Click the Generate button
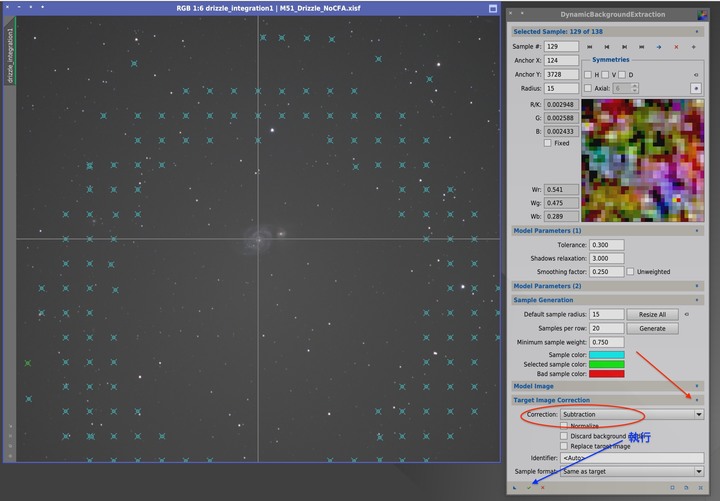This screenshot has height=501, width=720. pyautogui.click(x=652, y=329)
